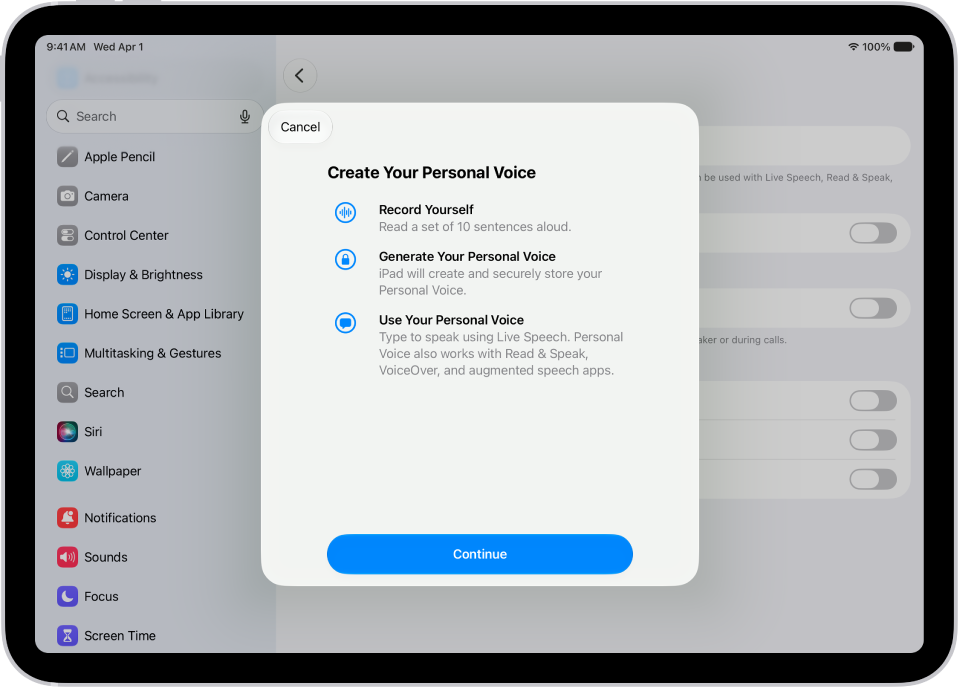The width and height of the screenshot is (960, 692).
Task: Open the Focus label
Action: [102, 596]
